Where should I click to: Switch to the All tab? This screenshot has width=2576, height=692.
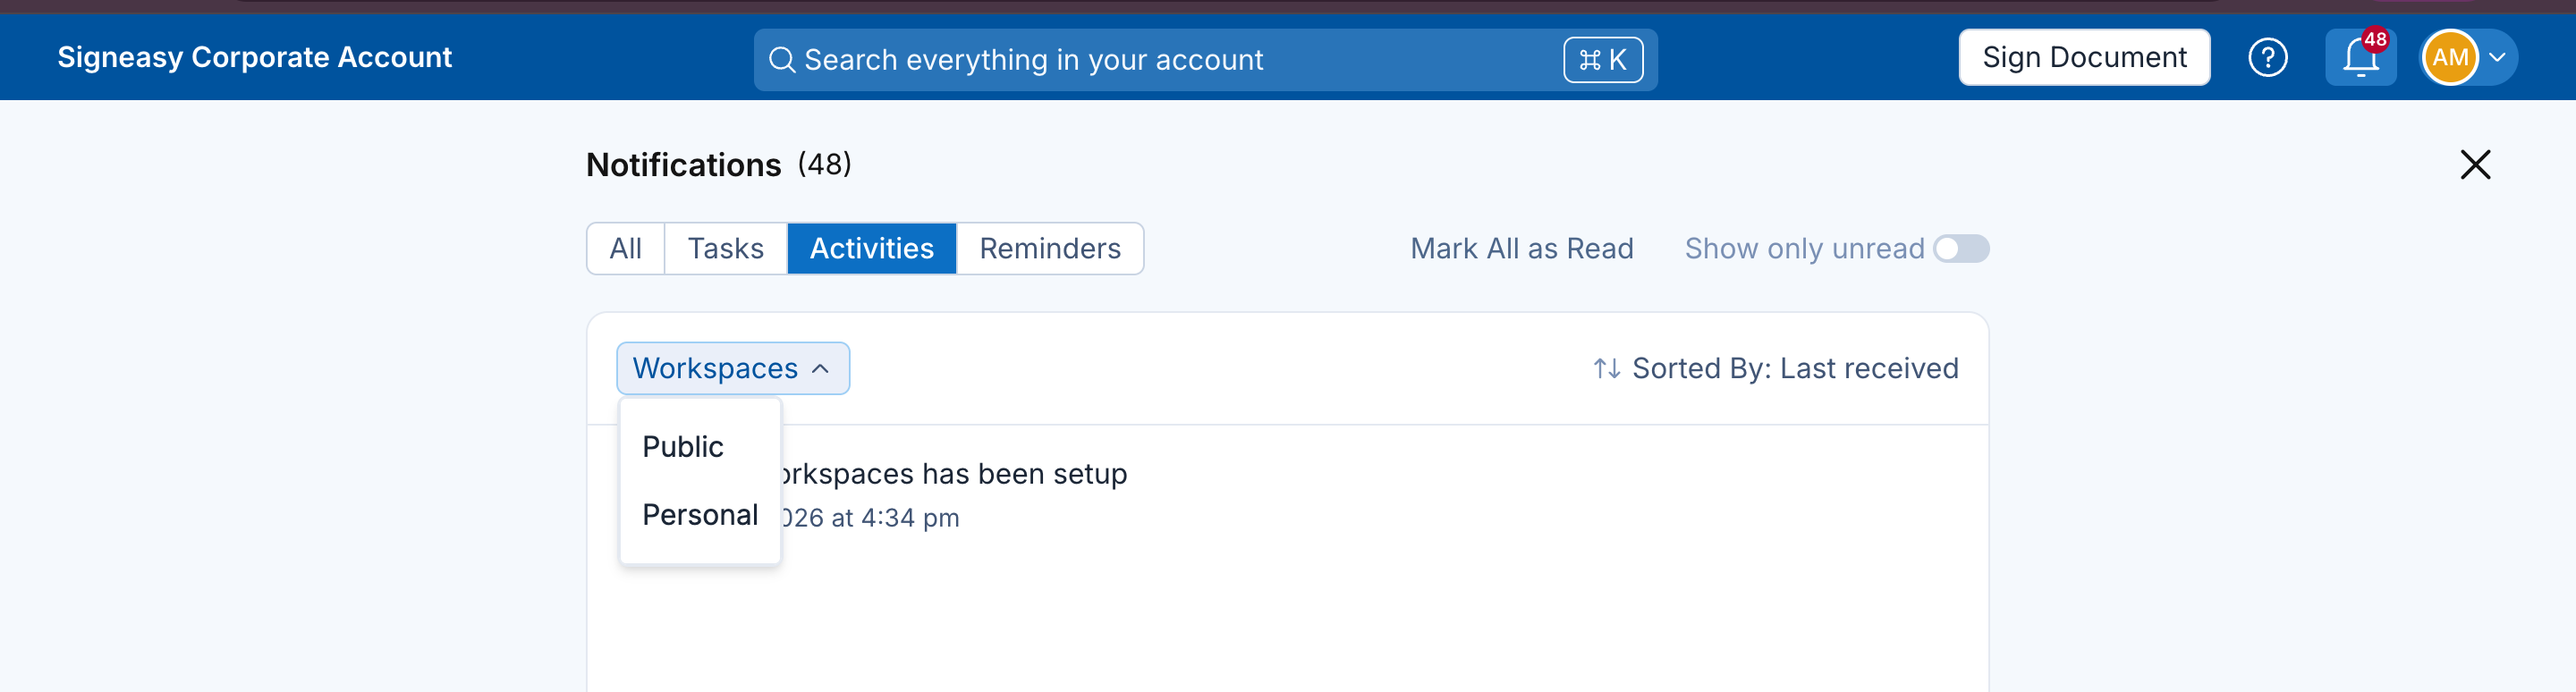625,249
